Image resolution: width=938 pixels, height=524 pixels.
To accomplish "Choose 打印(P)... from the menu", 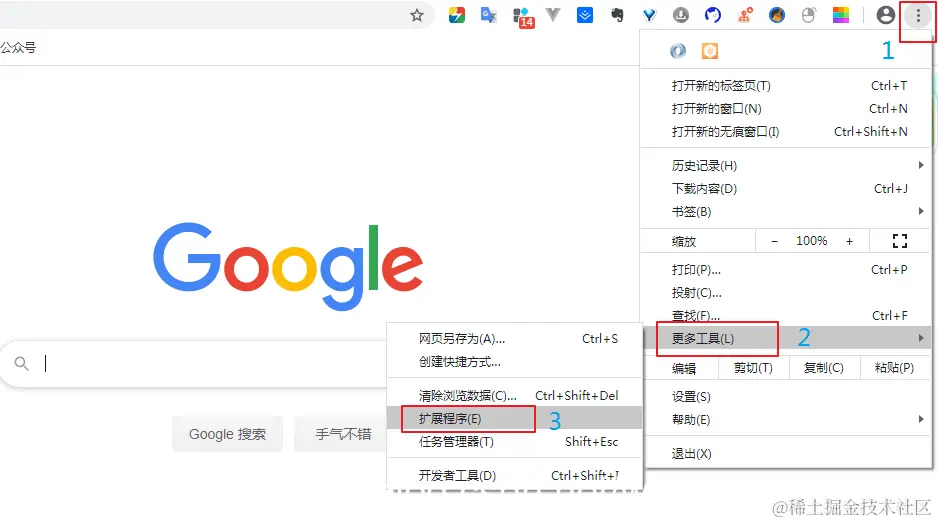I will (785, 270).
